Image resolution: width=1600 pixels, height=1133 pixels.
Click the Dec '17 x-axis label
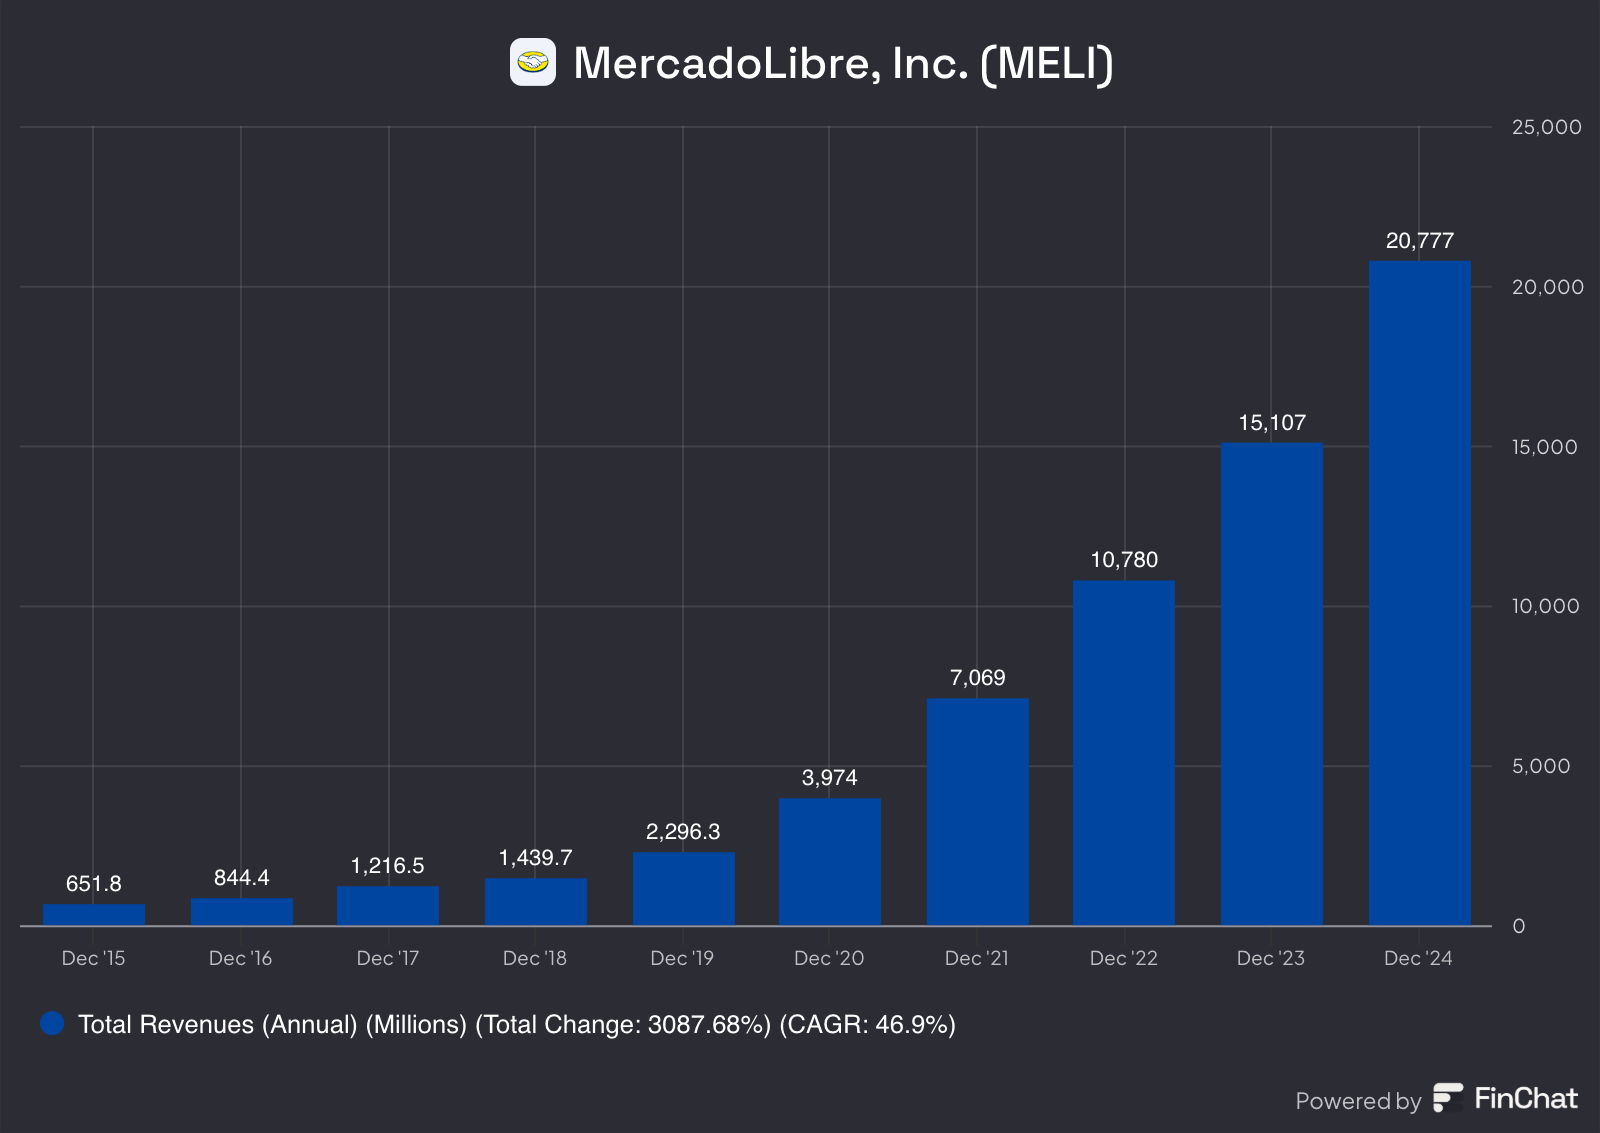coord(388,958)
